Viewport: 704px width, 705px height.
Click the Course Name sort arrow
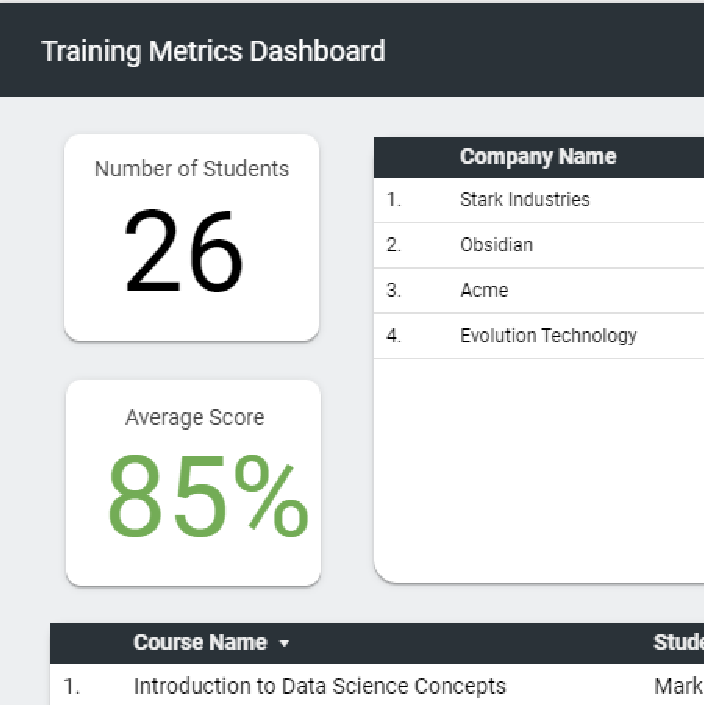(x=284, y=644)
